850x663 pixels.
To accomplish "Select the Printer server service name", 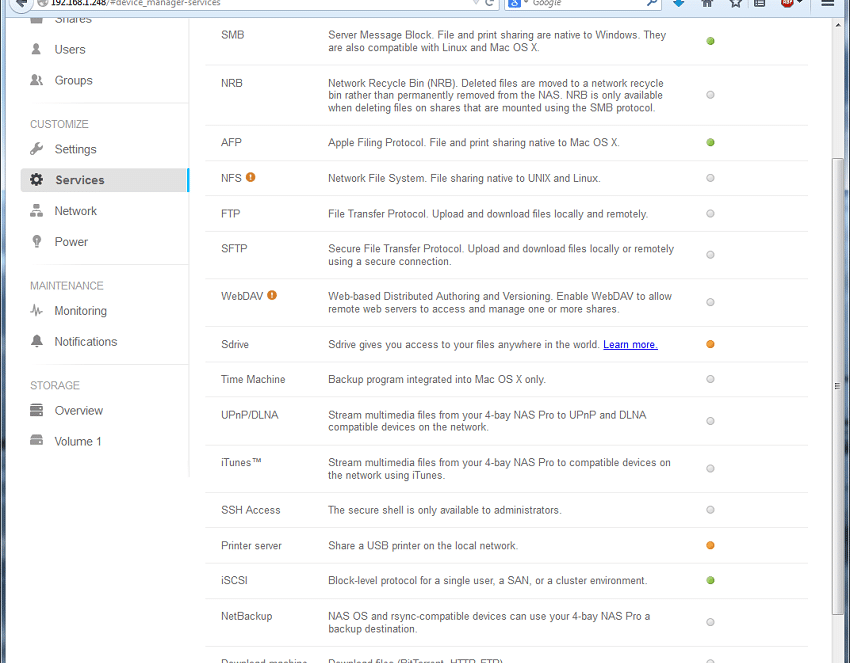I will (251, 545).
